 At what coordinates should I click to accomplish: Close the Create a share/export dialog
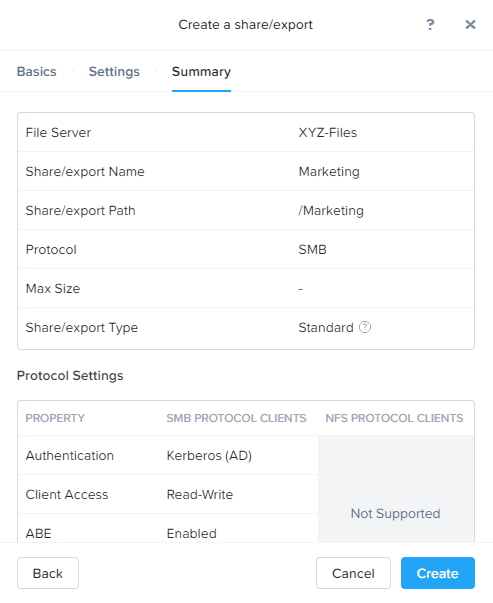470,25
